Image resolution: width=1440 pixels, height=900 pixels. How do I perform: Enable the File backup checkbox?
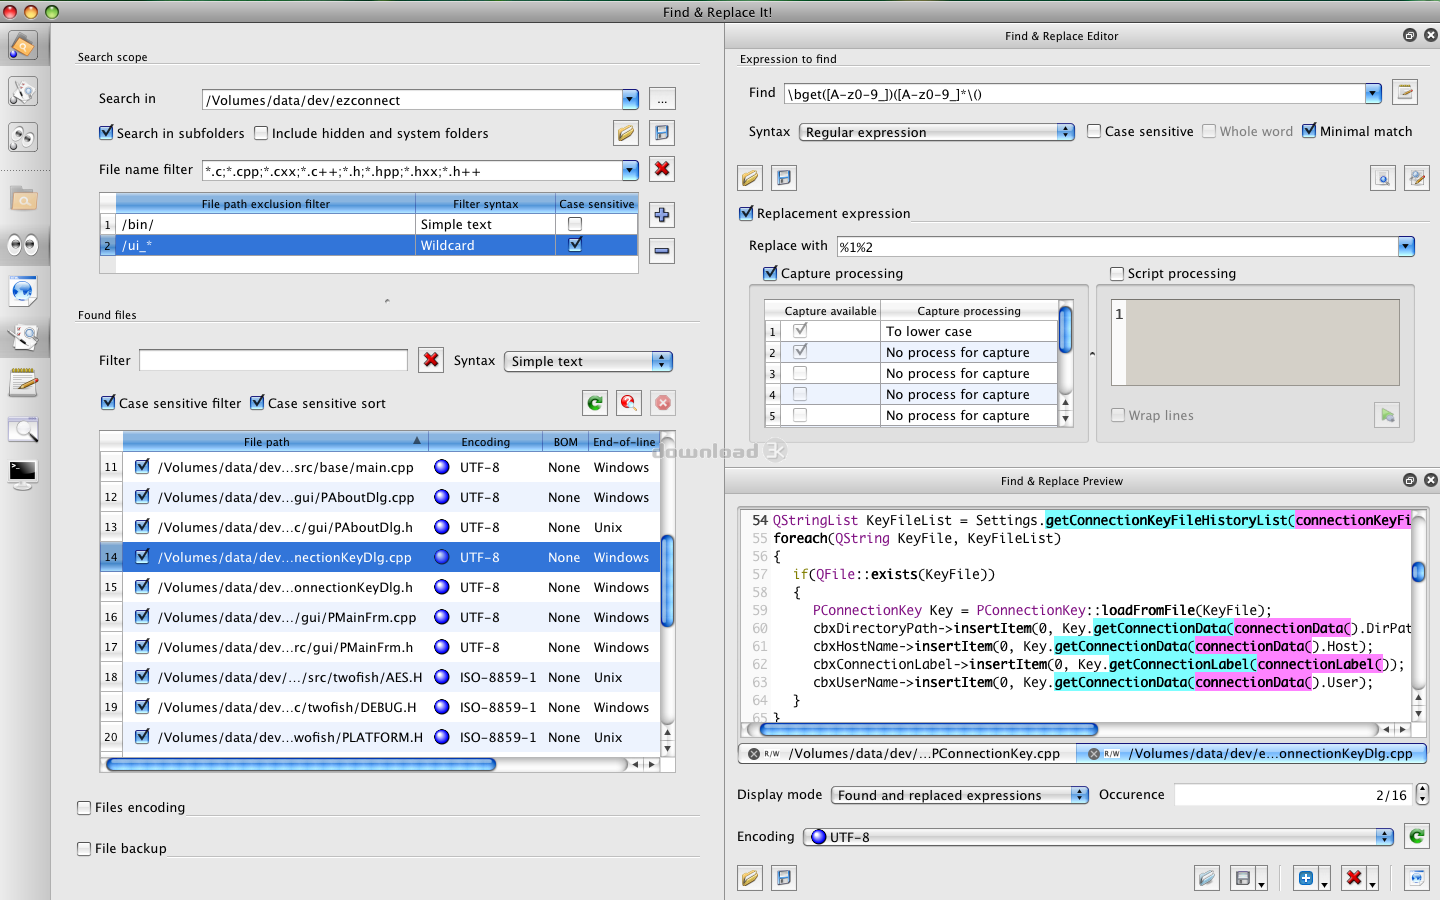[x=84, y=848]
